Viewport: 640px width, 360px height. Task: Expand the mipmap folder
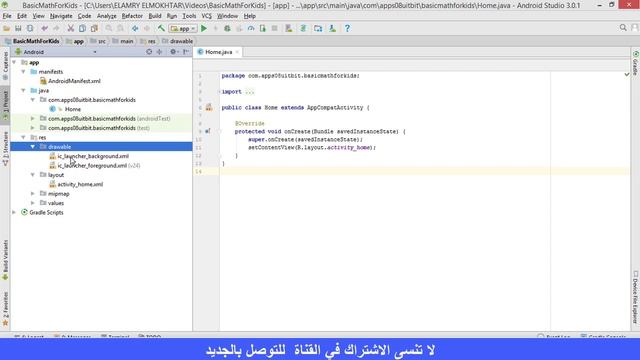pos(33,194)
